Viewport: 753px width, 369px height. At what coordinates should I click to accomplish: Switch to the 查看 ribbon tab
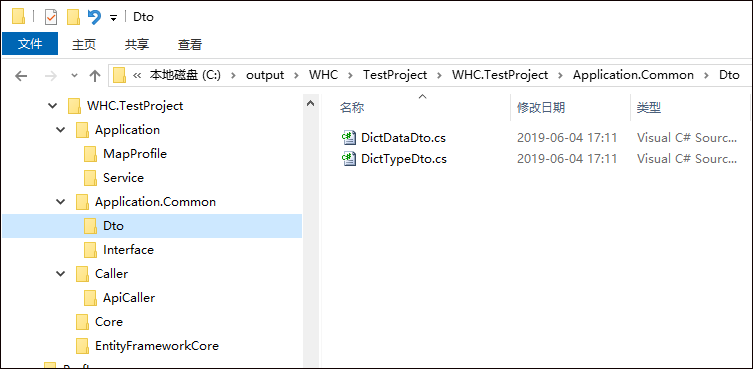190,45
